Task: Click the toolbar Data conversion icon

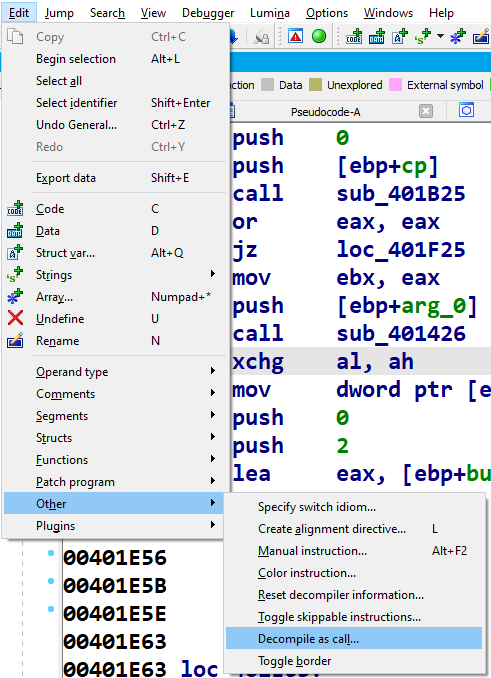Action: tap(376, 37)
